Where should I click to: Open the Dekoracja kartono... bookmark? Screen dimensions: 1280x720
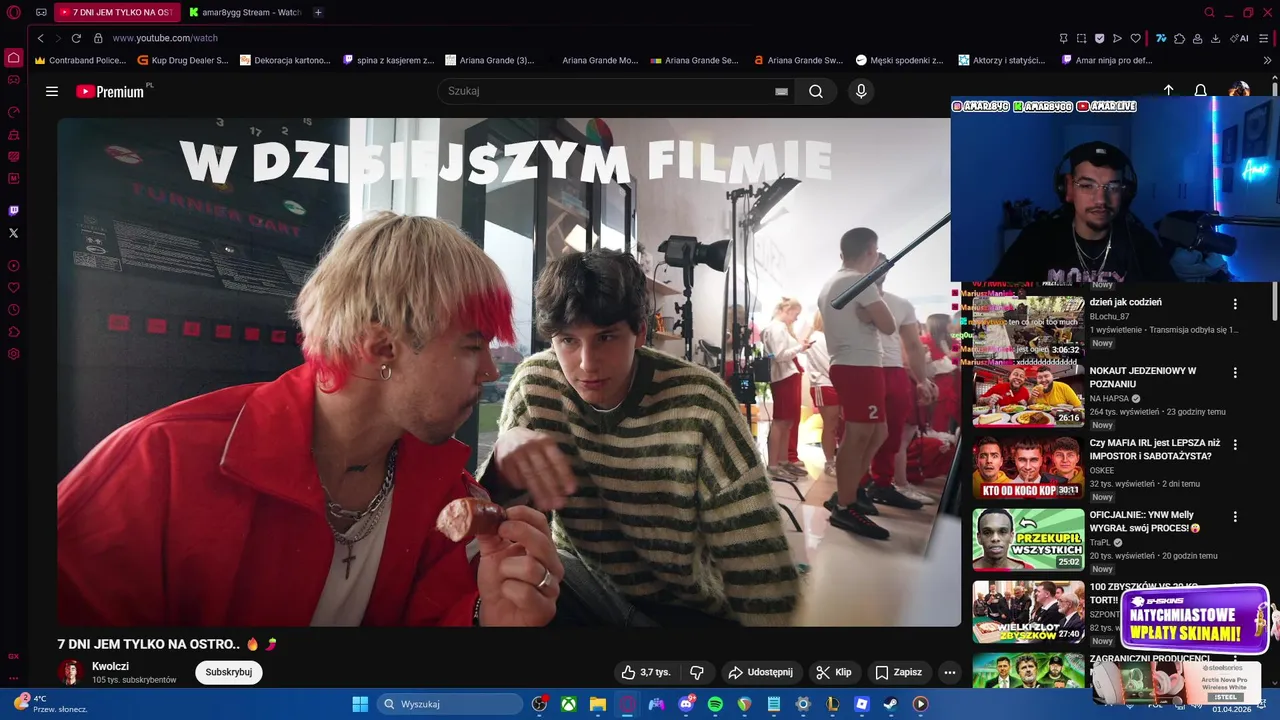[285, 60]
